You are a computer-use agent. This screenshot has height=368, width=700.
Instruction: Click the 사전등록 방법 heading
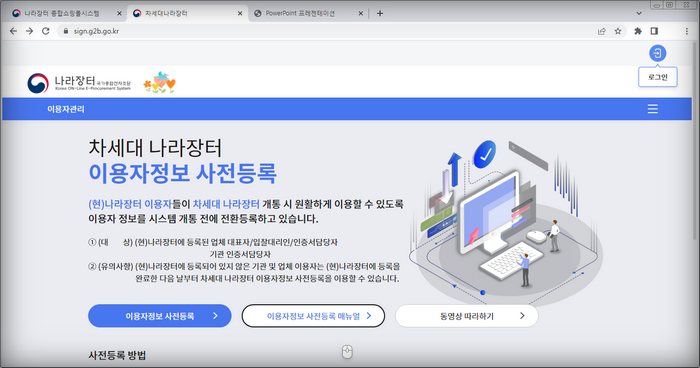coord(117,355)
